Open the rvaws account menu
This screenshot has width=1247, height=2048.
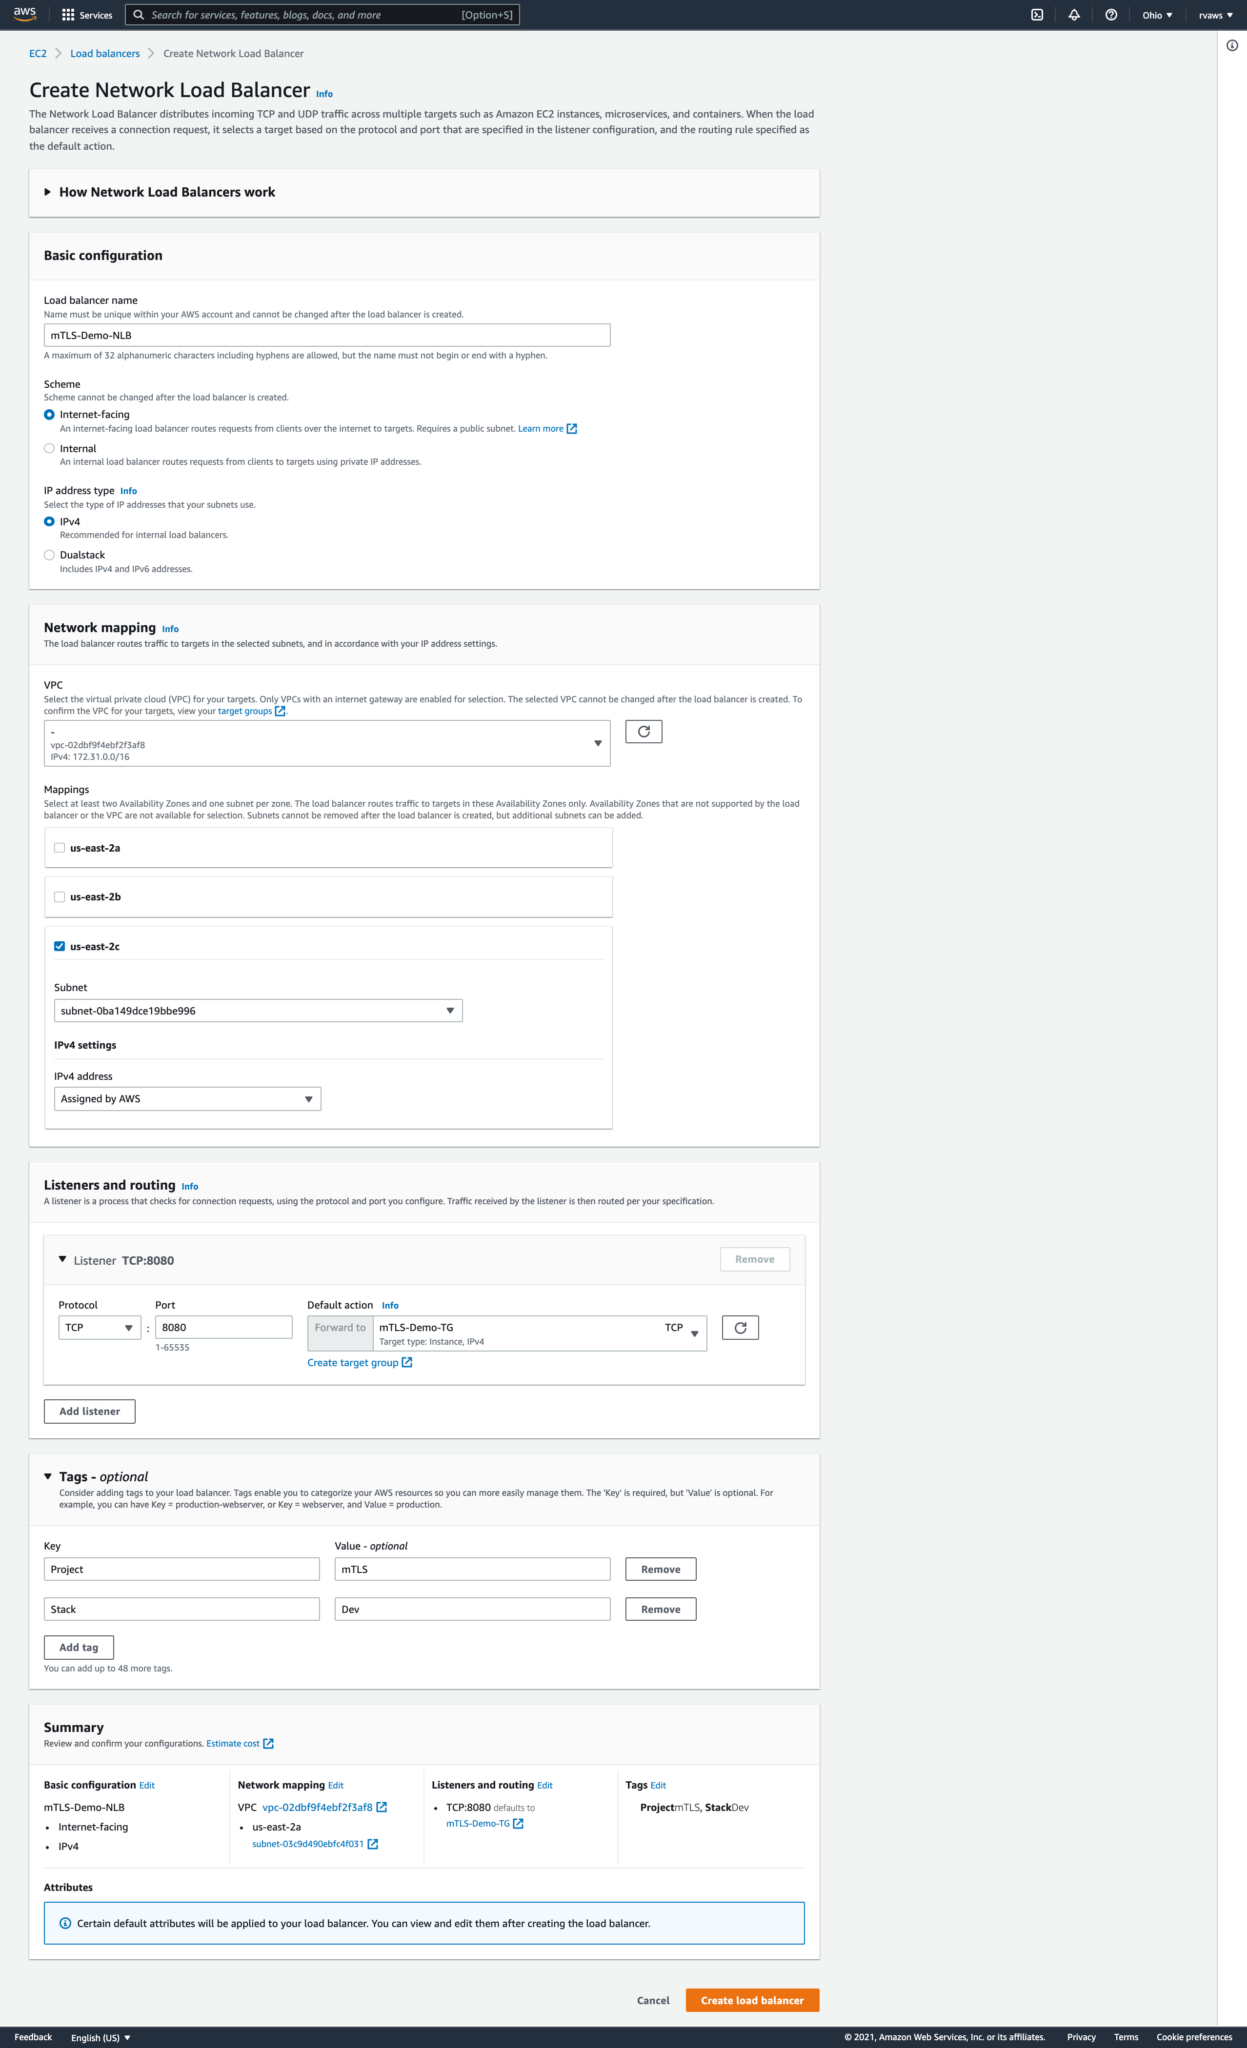(1215, 15)
